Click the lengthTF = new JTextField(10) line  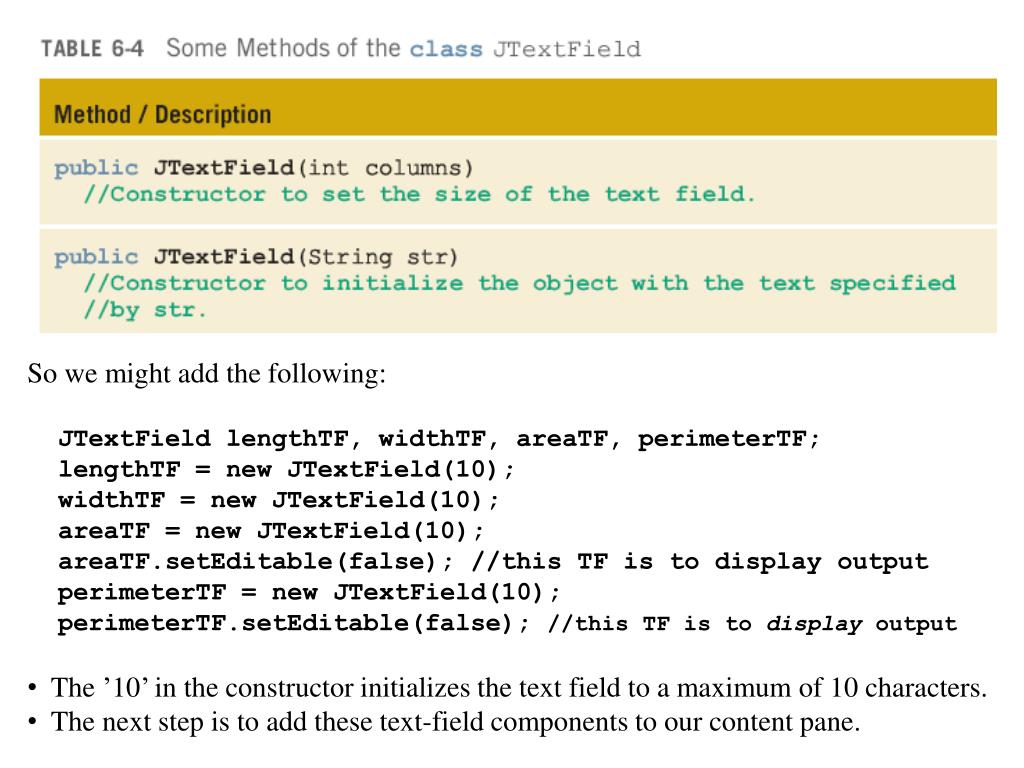[286, 469]
